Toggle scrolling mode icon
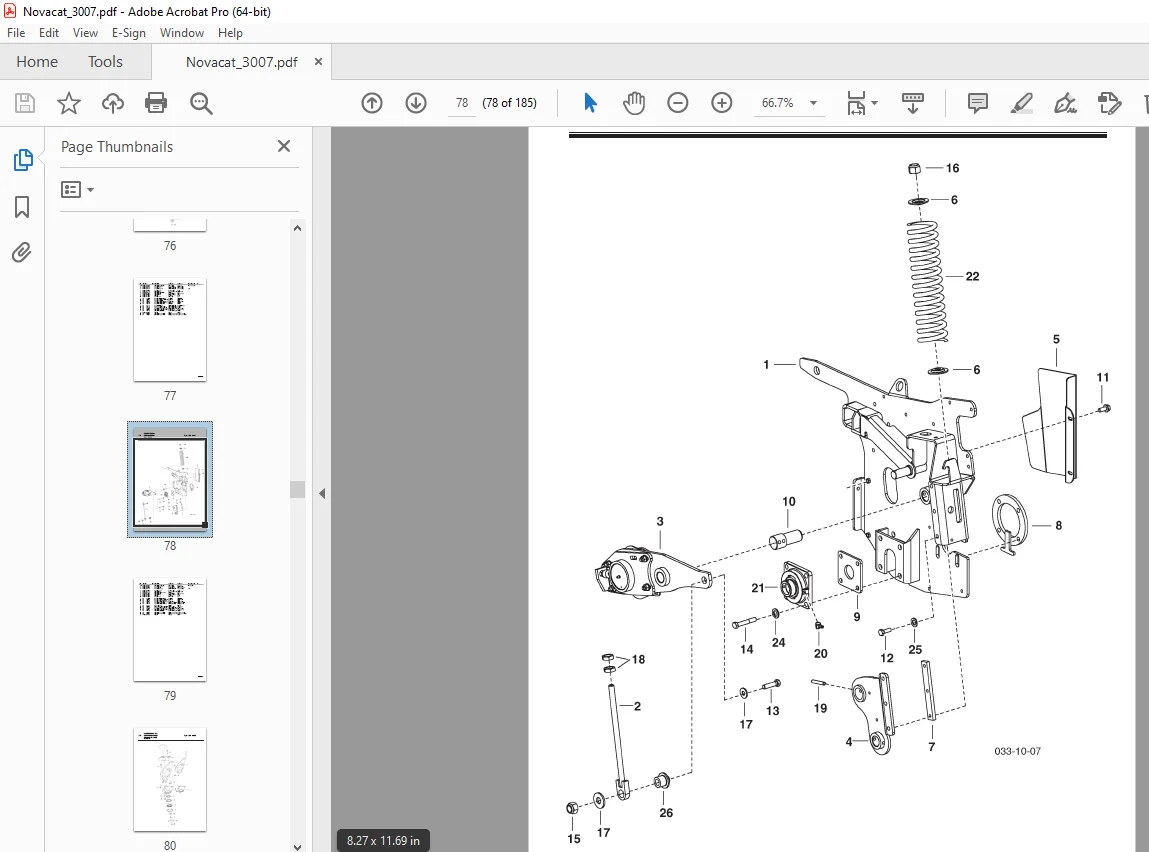Image resolution: width=1149 pixels, height=852 pixels. click(x=912, y=103)
